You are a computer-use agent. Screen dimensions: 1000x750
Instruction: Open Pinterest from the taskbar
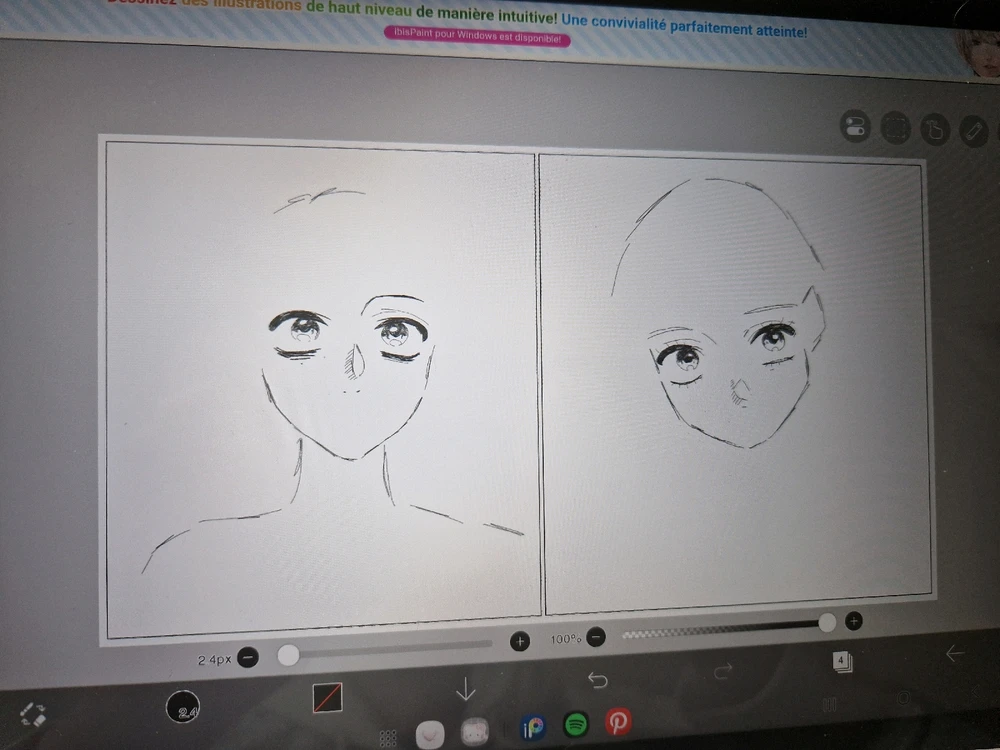point(618,723)
